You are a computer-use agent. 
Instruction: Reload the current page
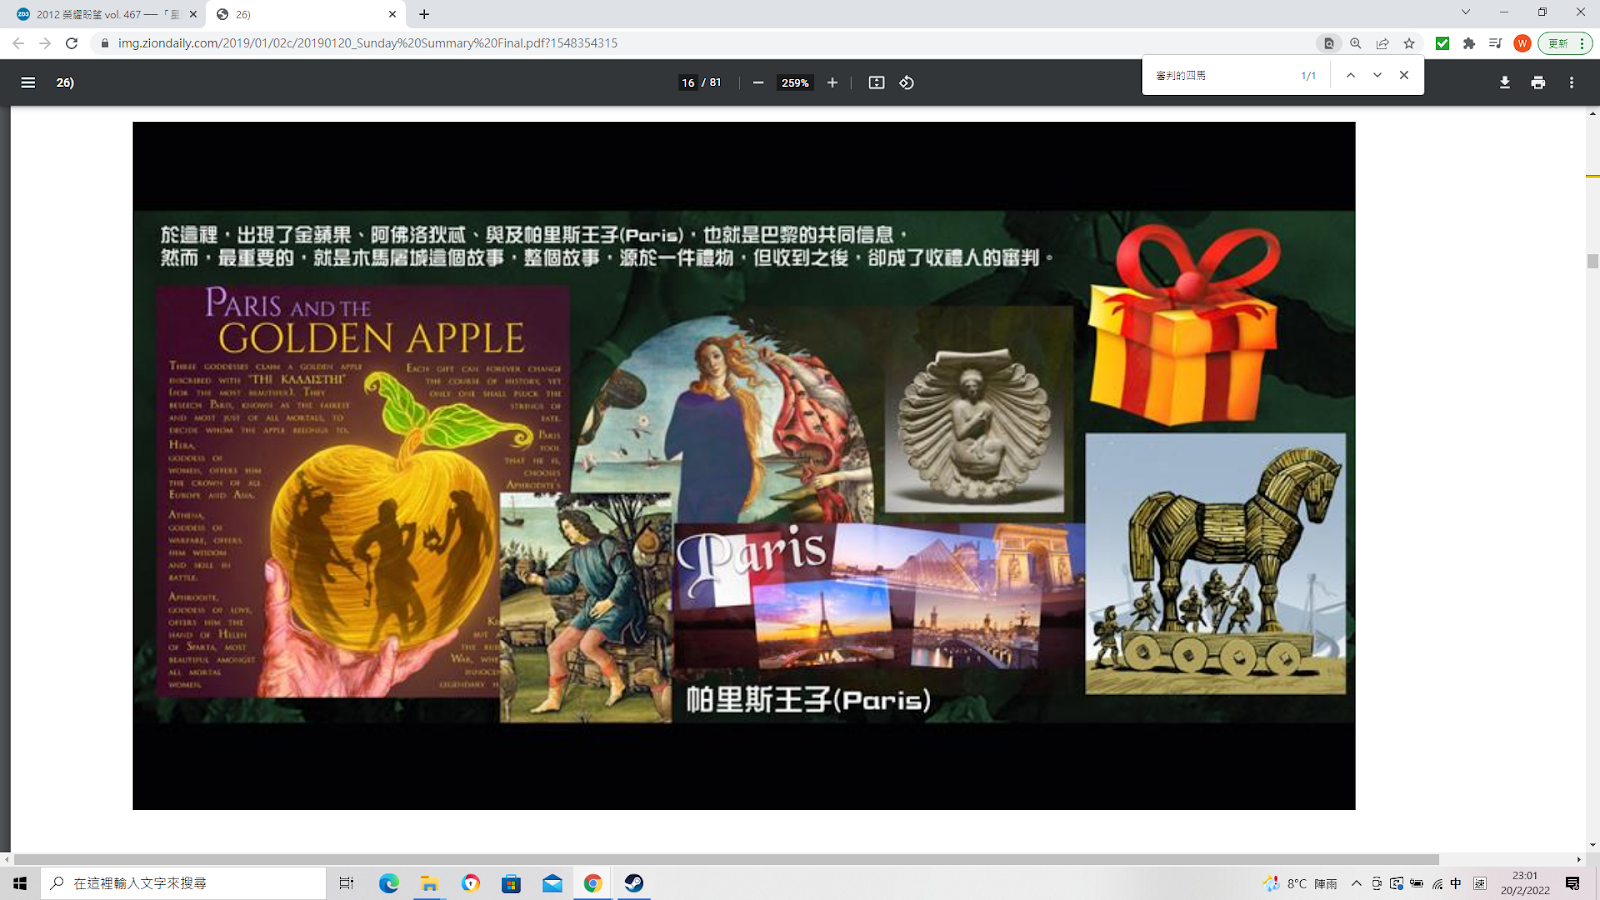(x=71, y=43)
